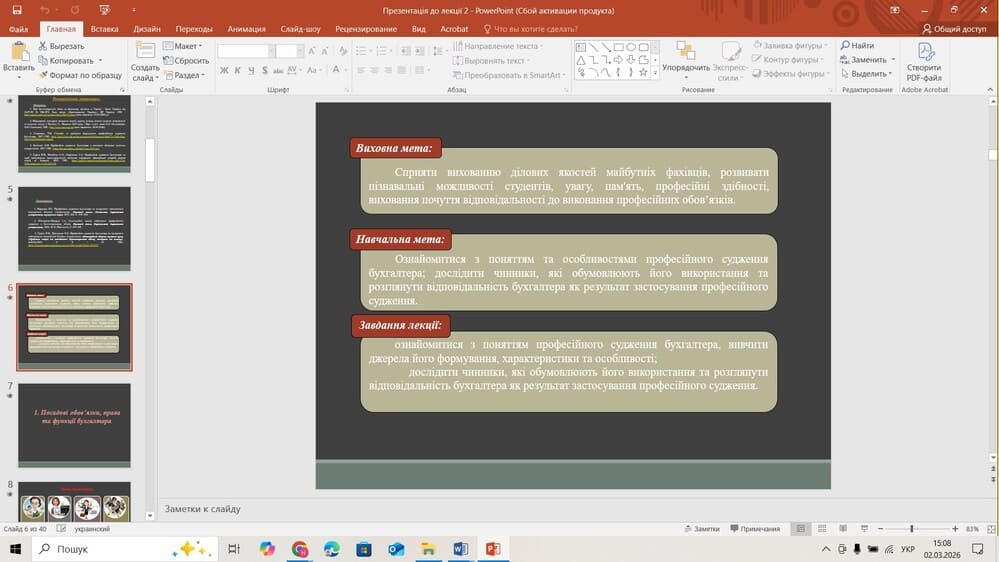Open the Вставка ribbon tab
The image size is (999, 562).
(x=104, y=29)
